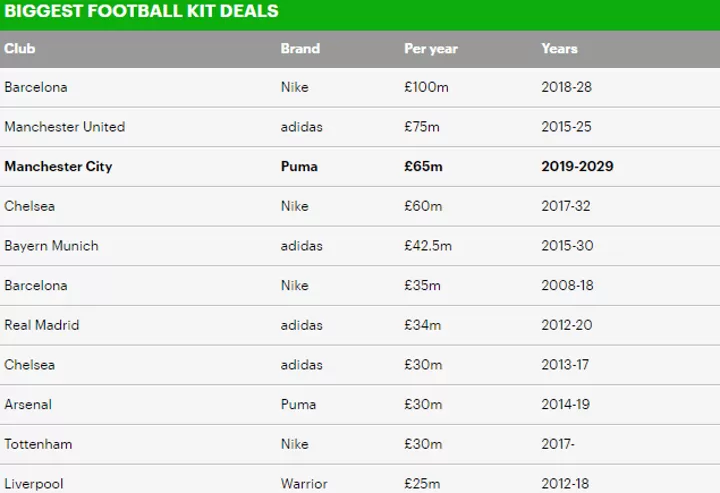Click the Biggest Football Kit Deals title
The height and width of the screenshot is (493, 720).
click(141, 12)
